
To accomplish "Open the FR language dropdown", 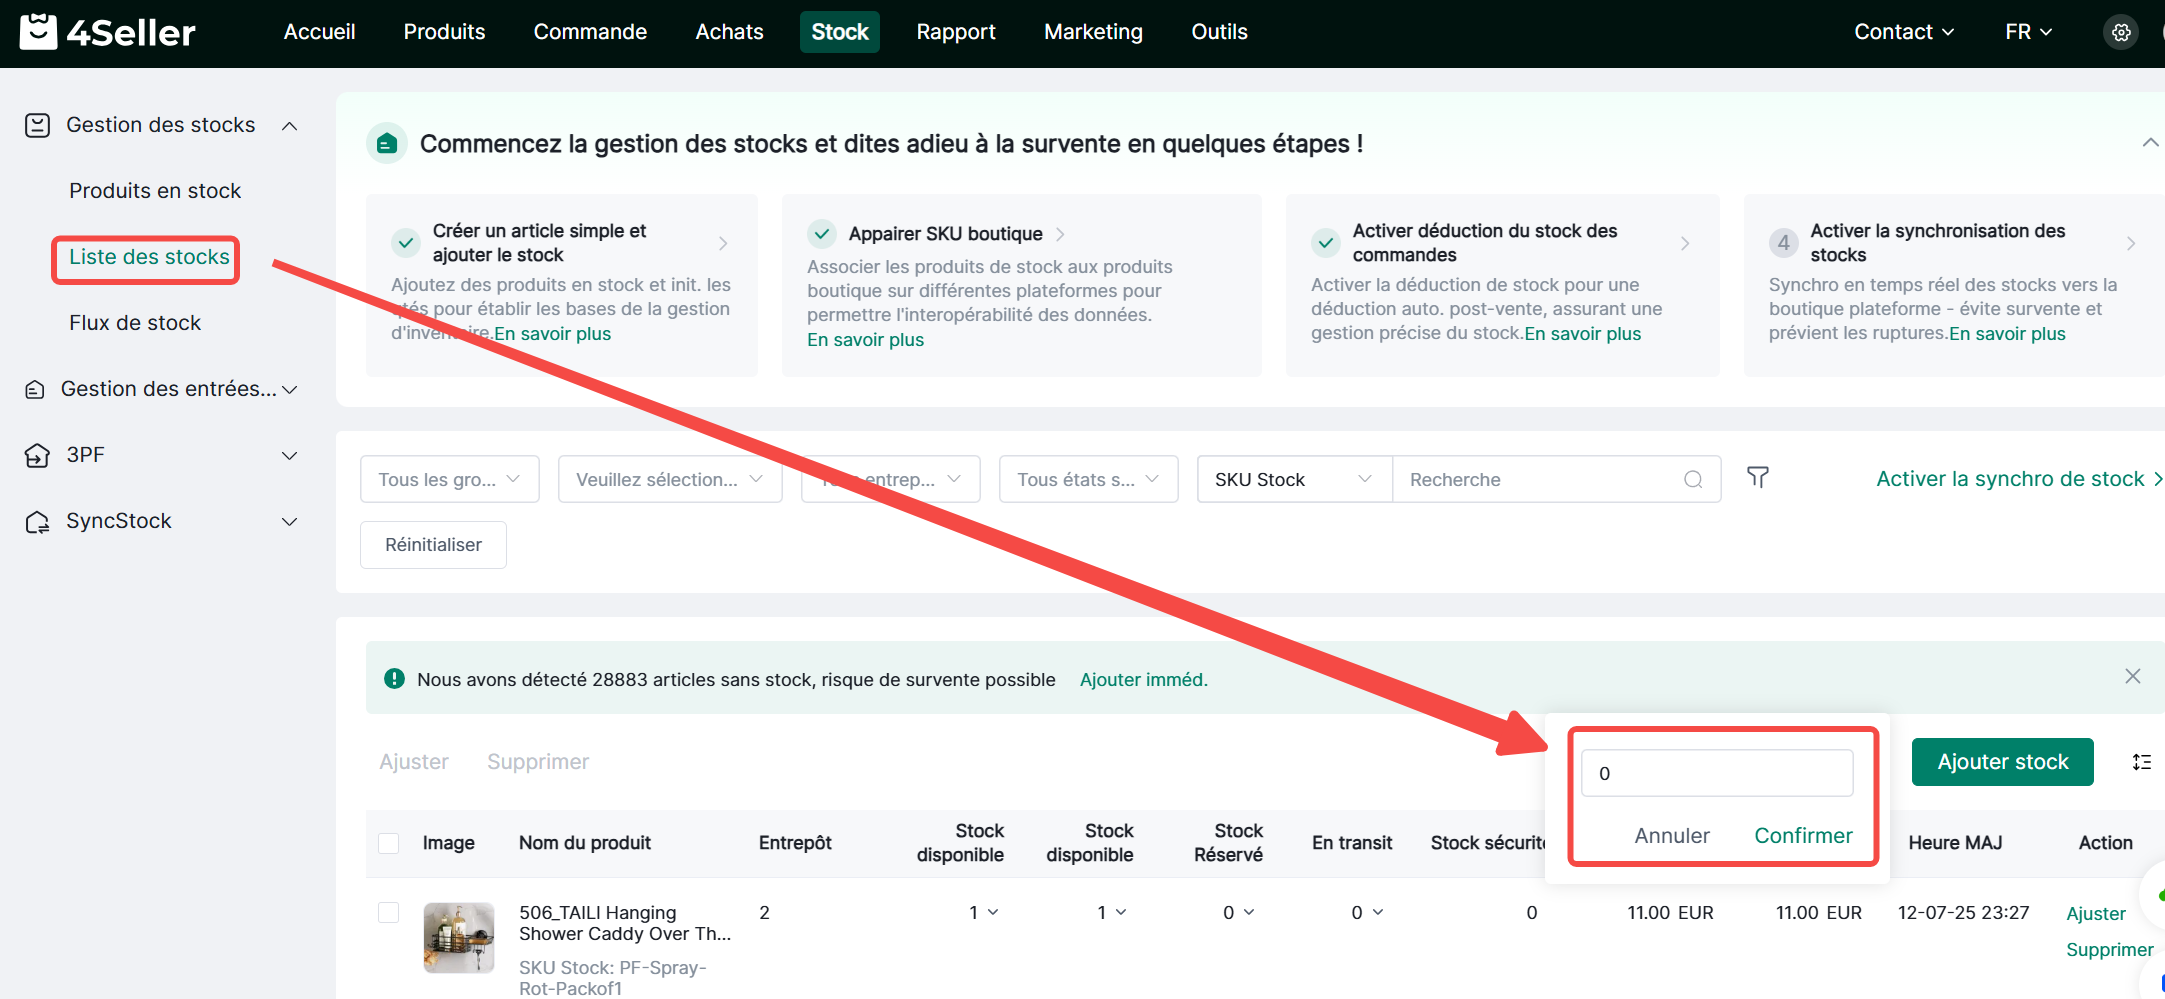I will click(x=2028, y=32).
